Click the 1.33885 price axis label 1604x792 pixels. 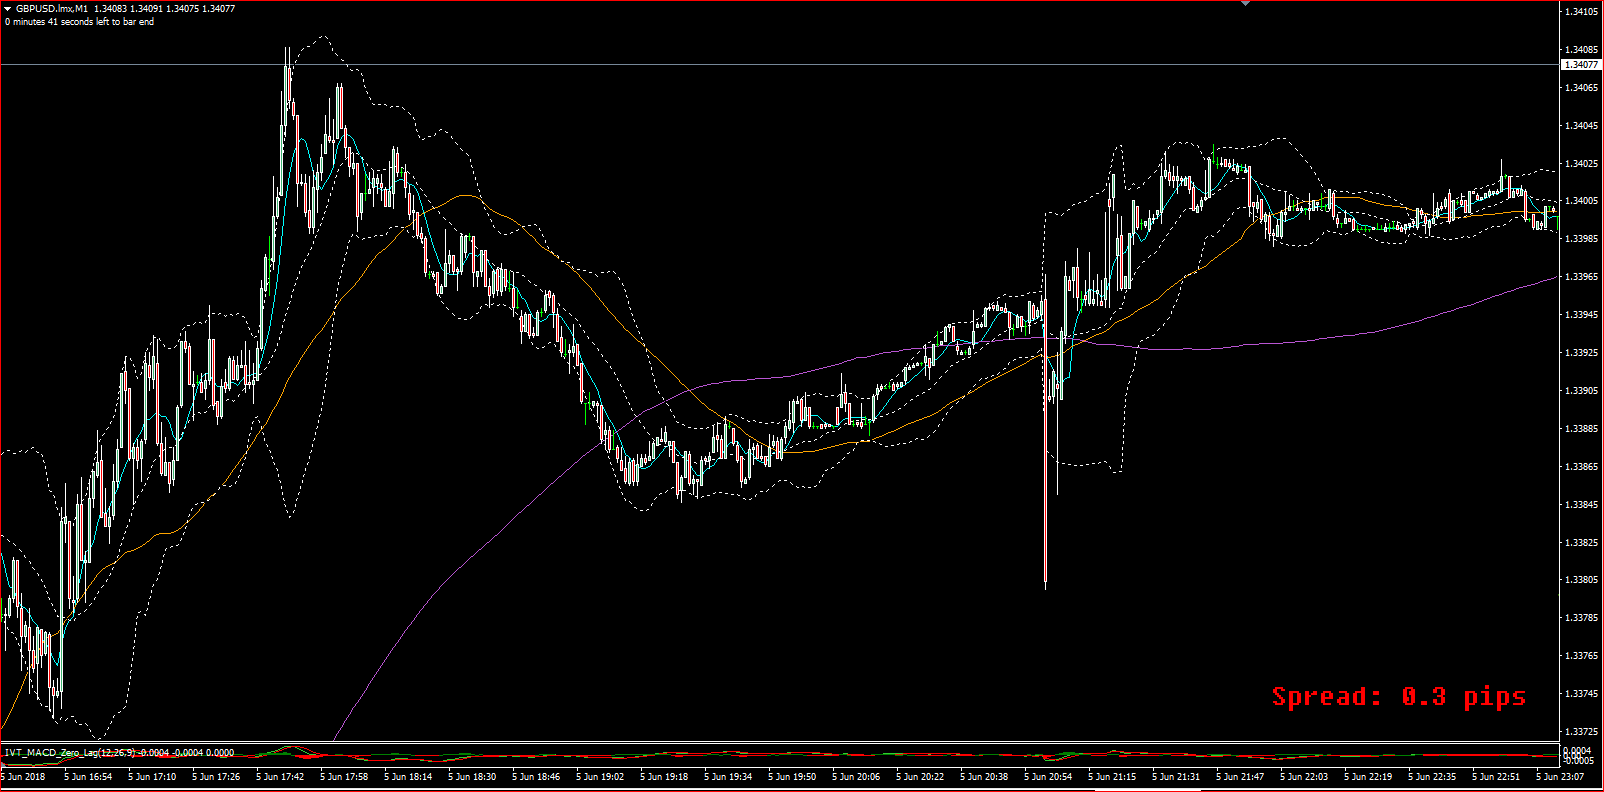pos(1581,429)
